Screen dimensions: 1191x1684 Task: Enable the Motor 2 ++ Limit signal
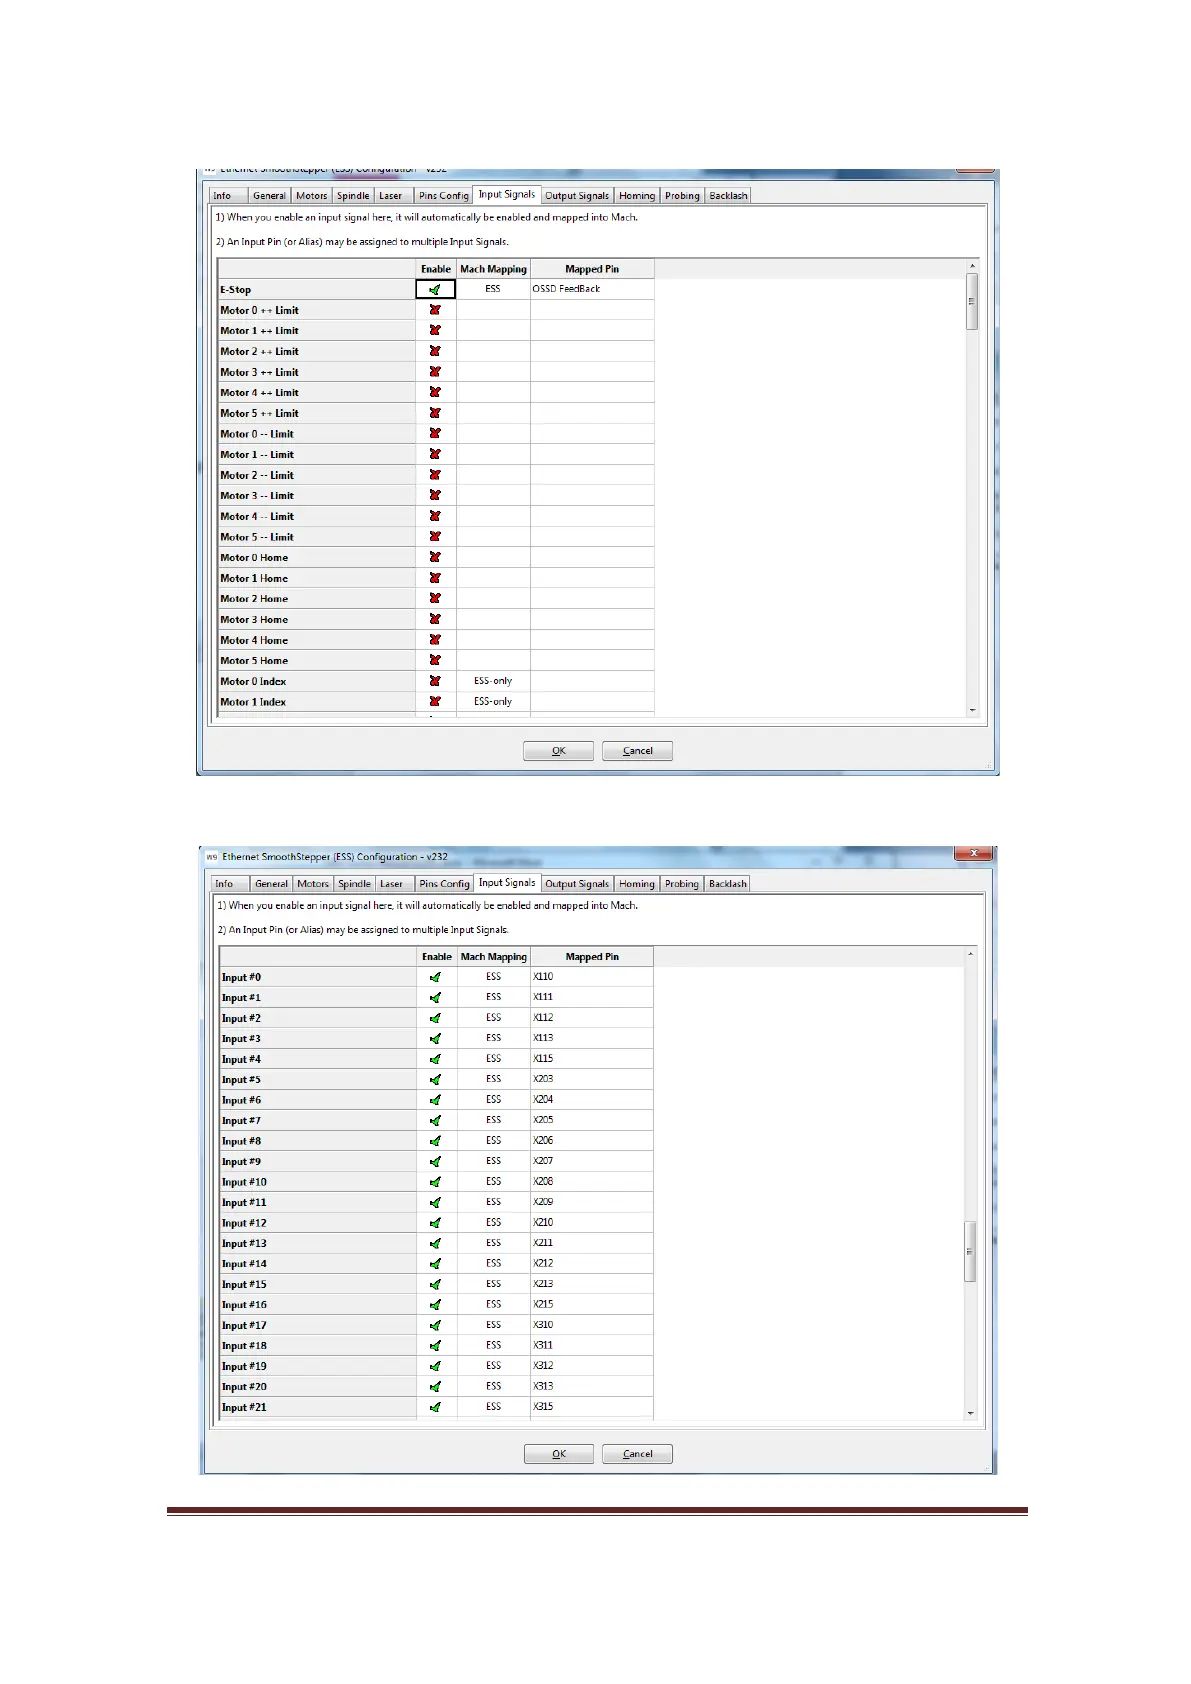pyautogui.click(x=435, y=351)
